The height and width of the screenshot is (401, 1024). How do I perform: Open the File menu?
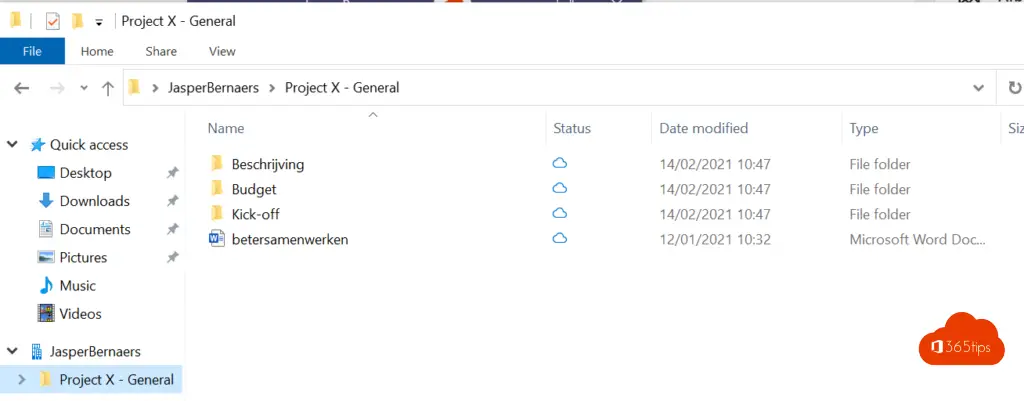pos(32,51)
